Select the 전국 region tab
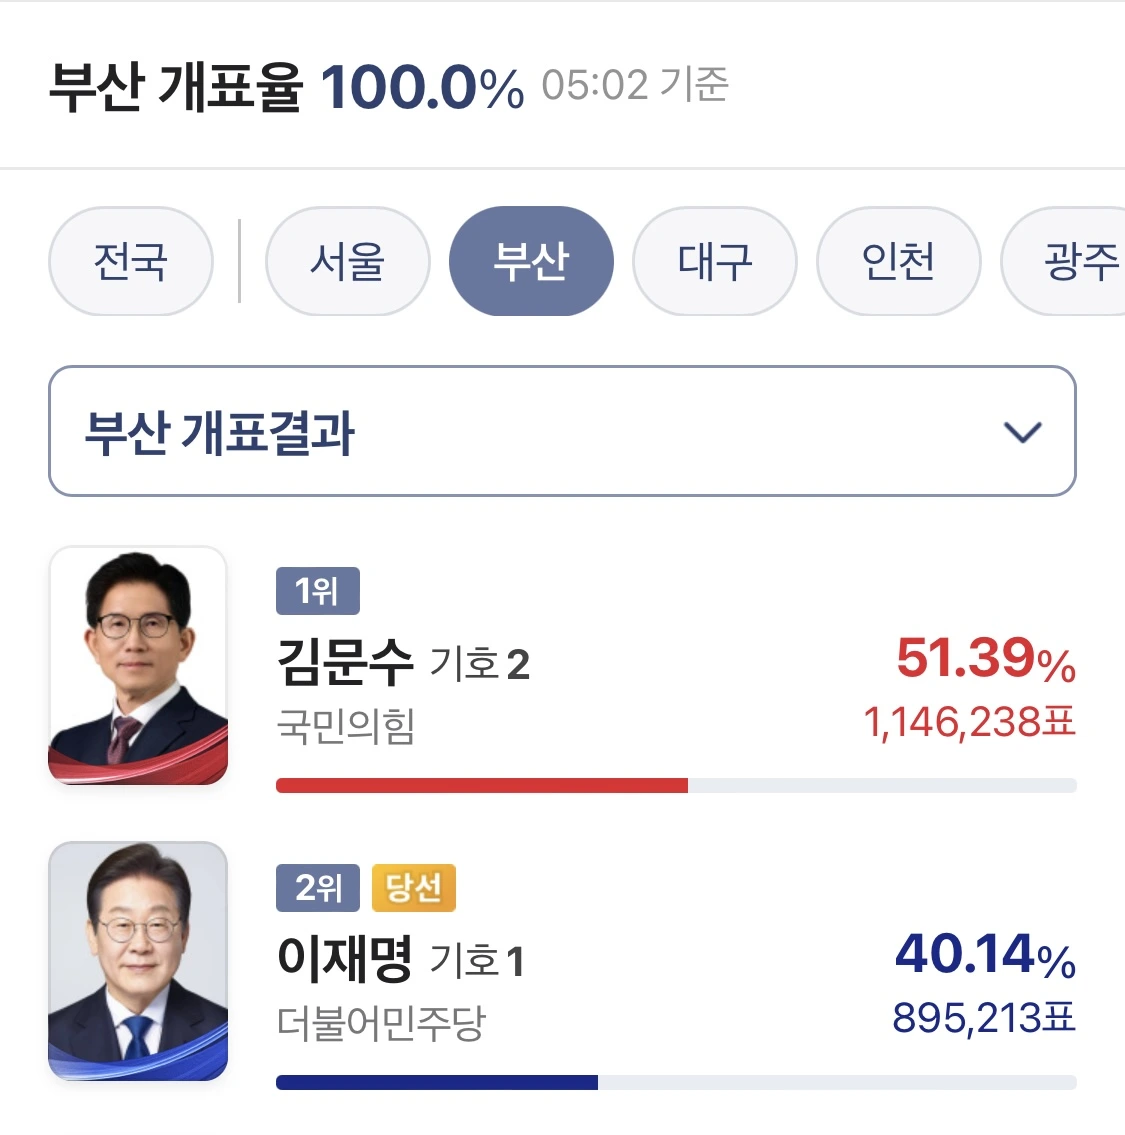The width and height of the screenshot is (1125, 1135). [131, 262]
